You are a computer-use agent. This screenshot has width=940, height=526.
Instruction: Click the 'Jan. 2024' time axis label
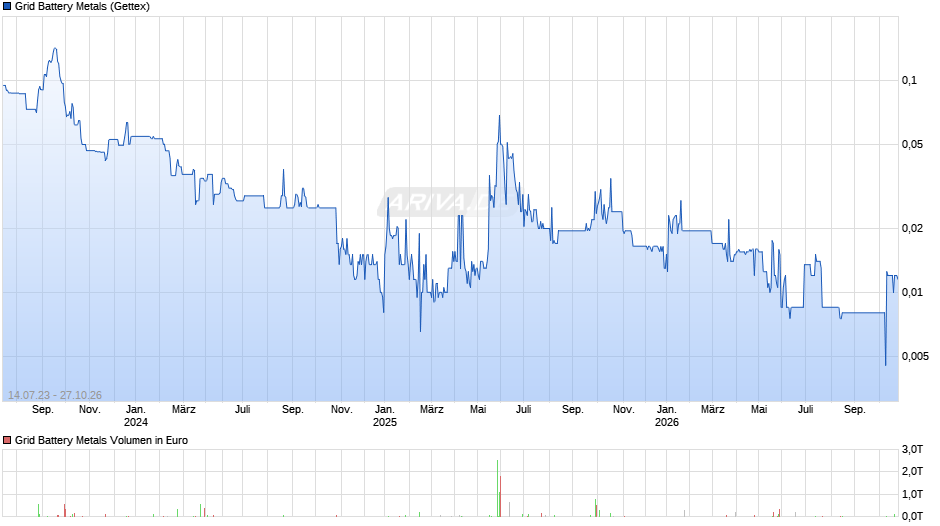(135, 416)
